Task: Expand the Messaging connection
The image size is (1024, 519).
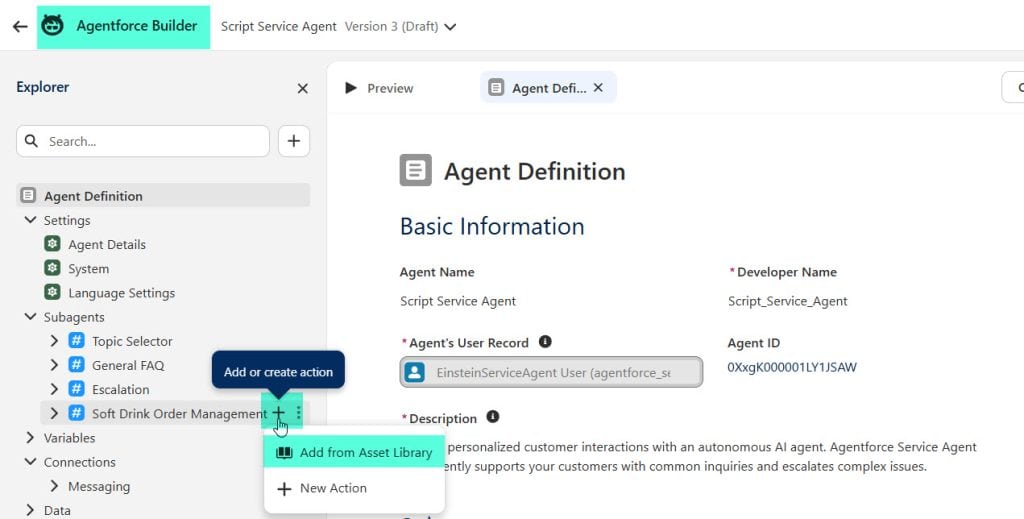Action: coord(54,486)
